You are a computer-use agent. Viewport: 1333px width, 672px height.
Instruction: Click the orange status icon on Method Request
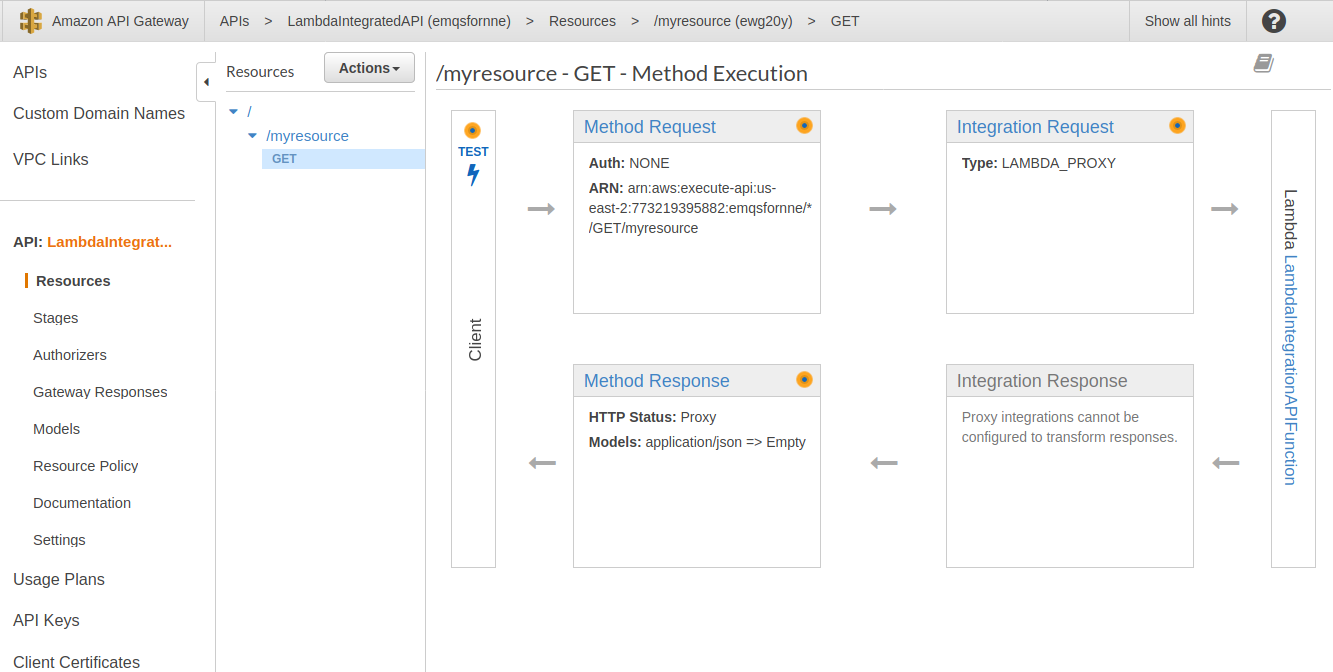coord(804,125)
